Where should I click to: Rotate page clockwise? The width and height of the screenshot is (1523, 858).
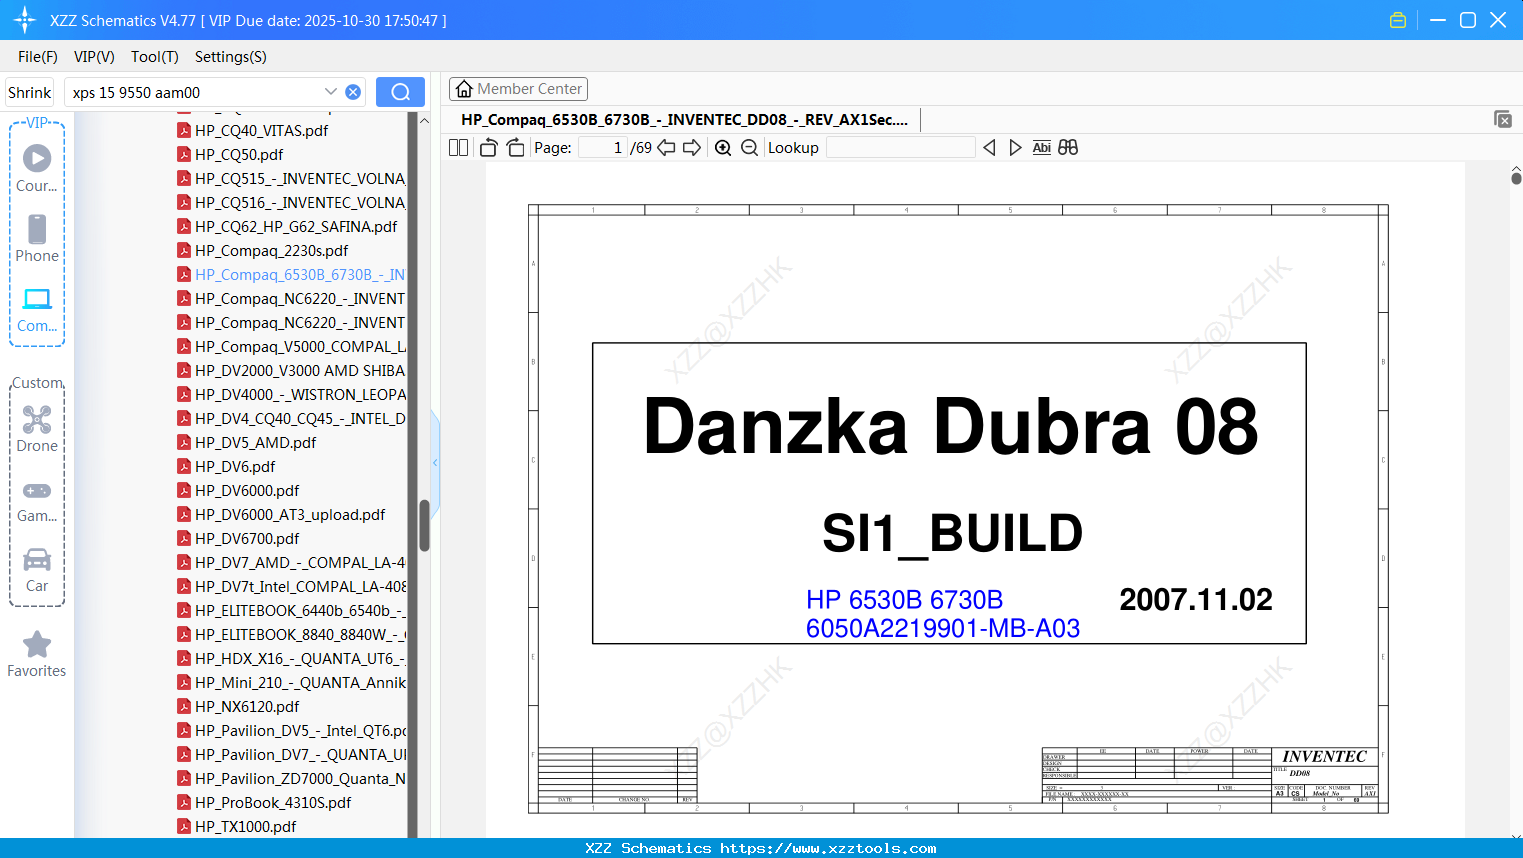[x=515, y=148]
